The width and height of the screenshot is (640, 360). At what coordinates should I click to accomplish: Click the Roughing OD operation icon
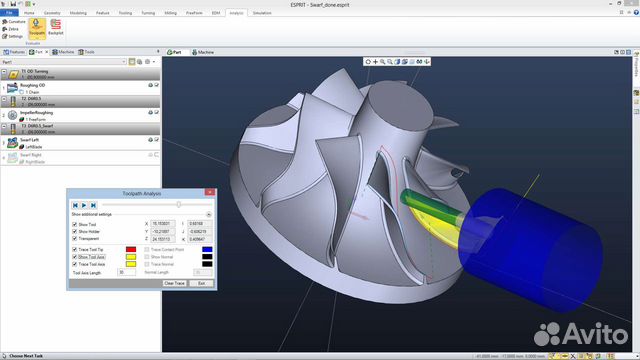click(13, 88)
